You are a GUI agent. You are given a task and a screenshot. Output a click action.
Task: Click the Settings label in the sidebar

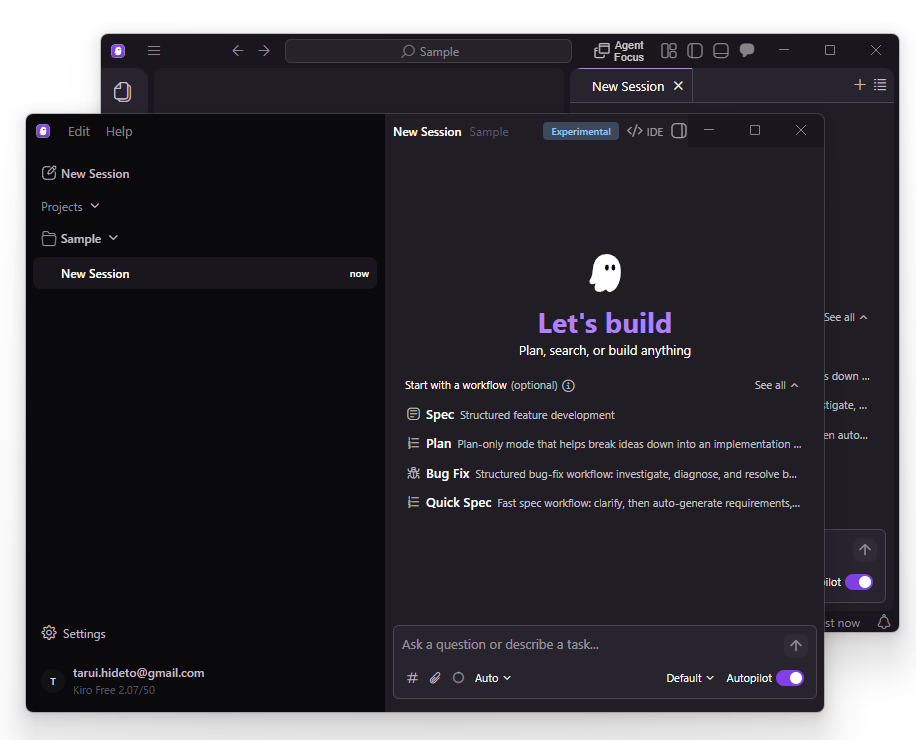click(x=84, y=634)
